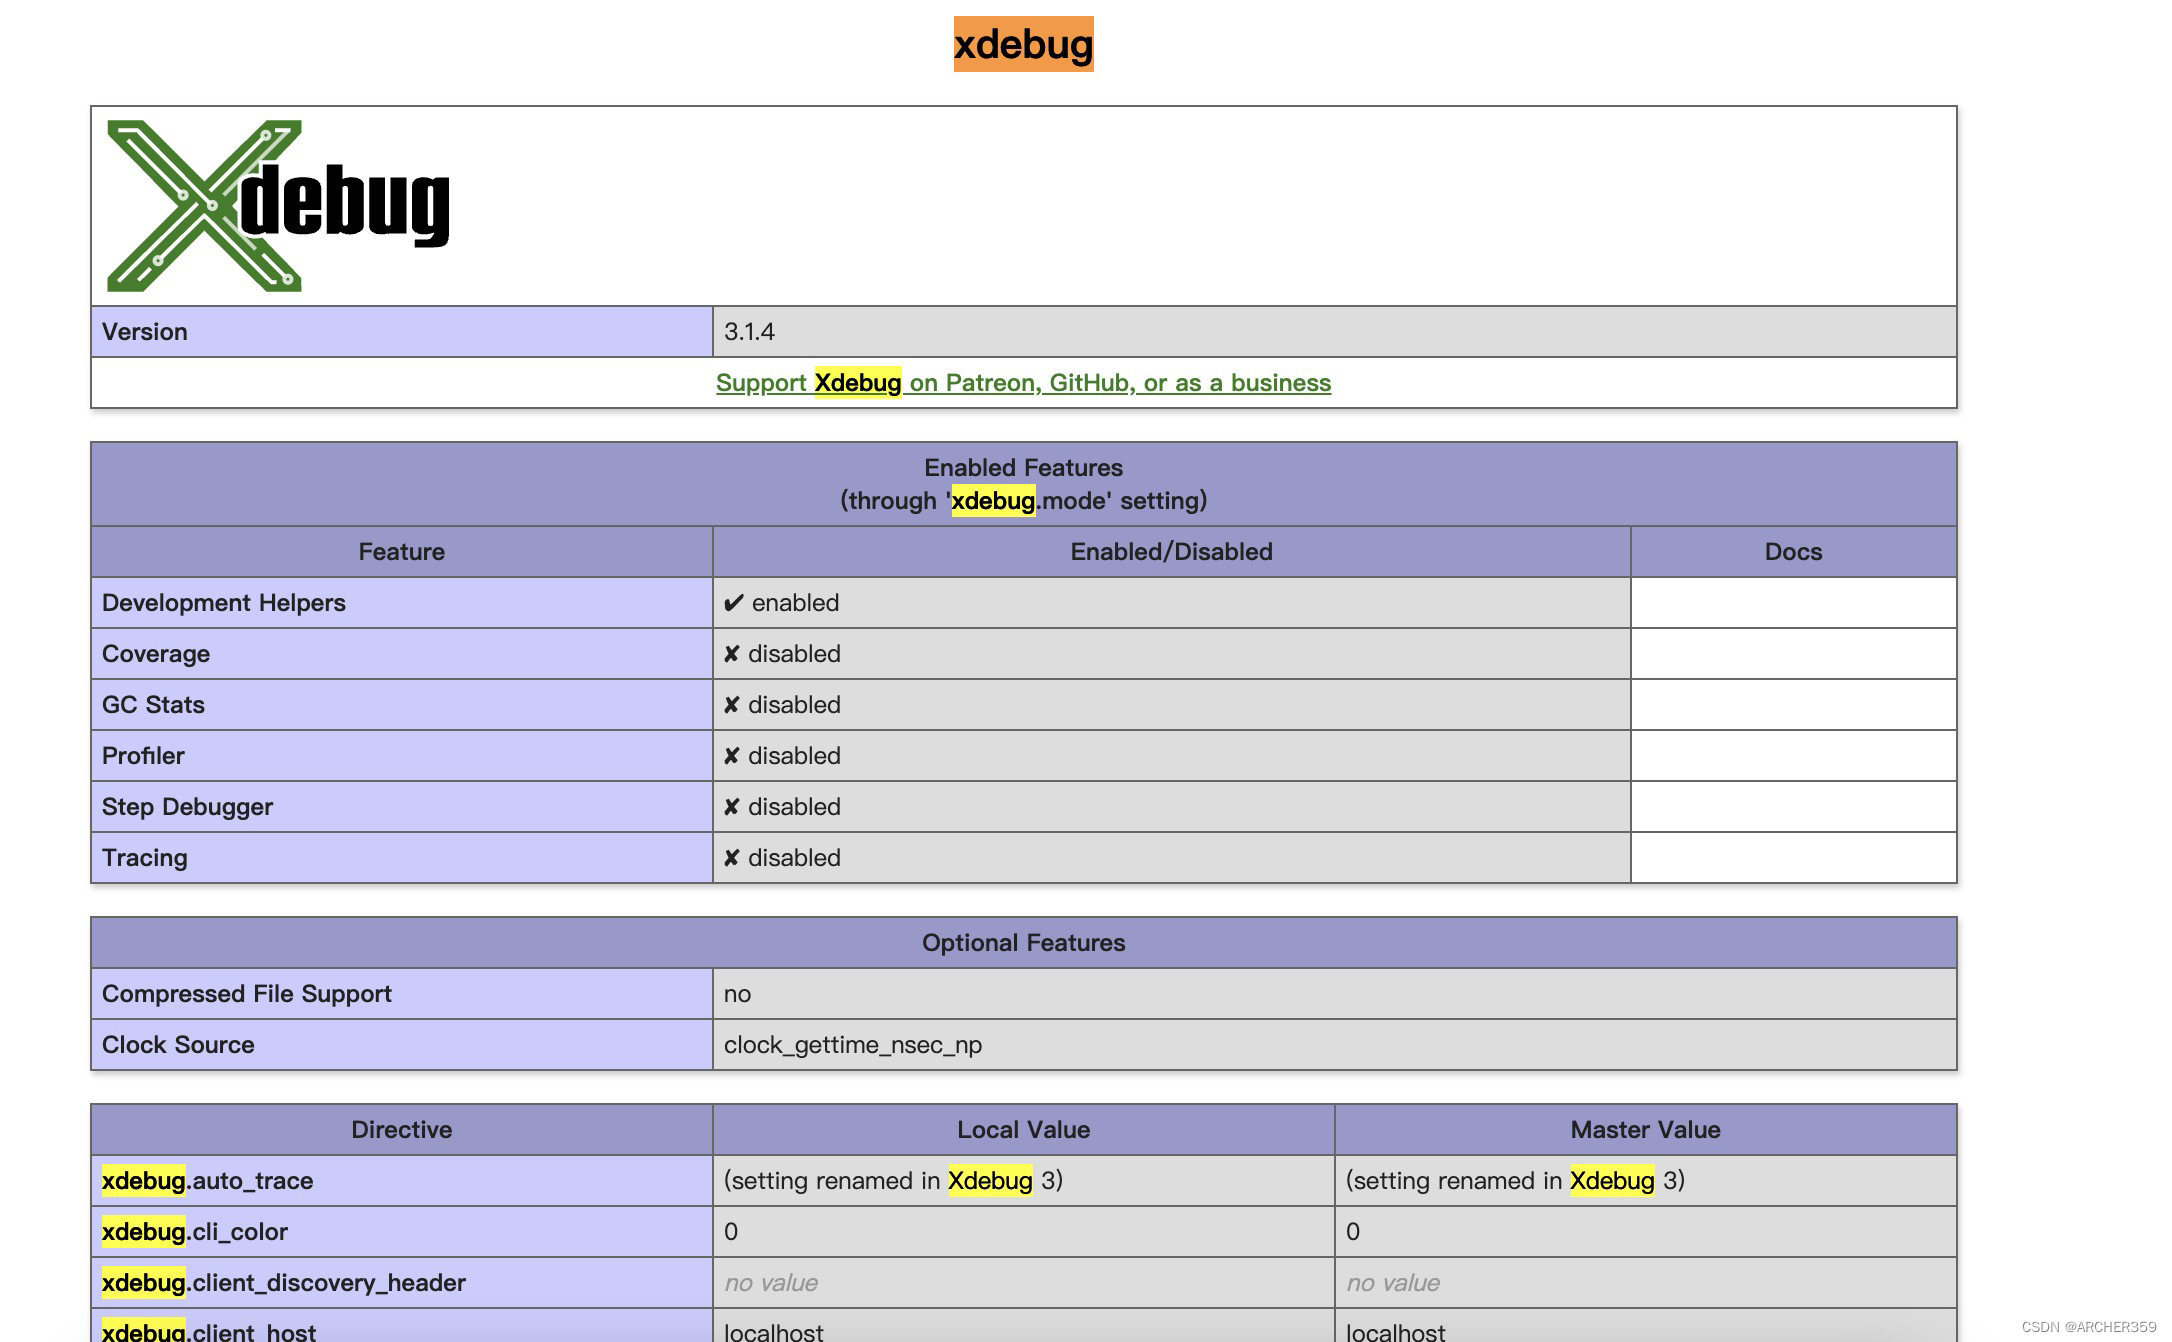Click the Xdebug logo image
Screen dimensions: 2172x1342
278,206
